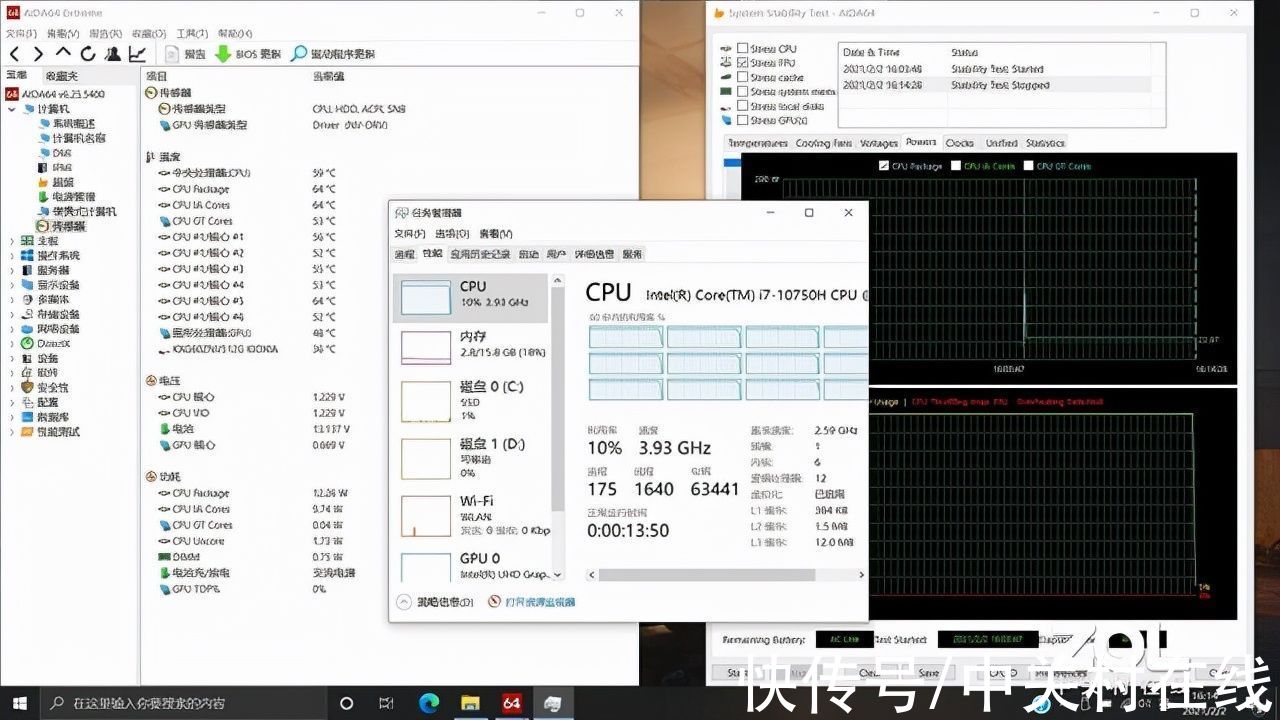Select Disk 0 (C:) in Task Manager
The image size is (1280, 720).
pos(470,401)
